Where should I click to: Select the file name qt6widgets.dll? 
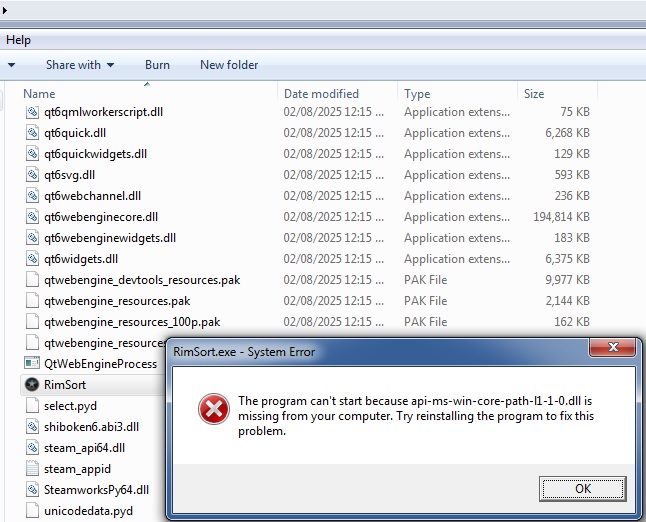coord(81,259)
